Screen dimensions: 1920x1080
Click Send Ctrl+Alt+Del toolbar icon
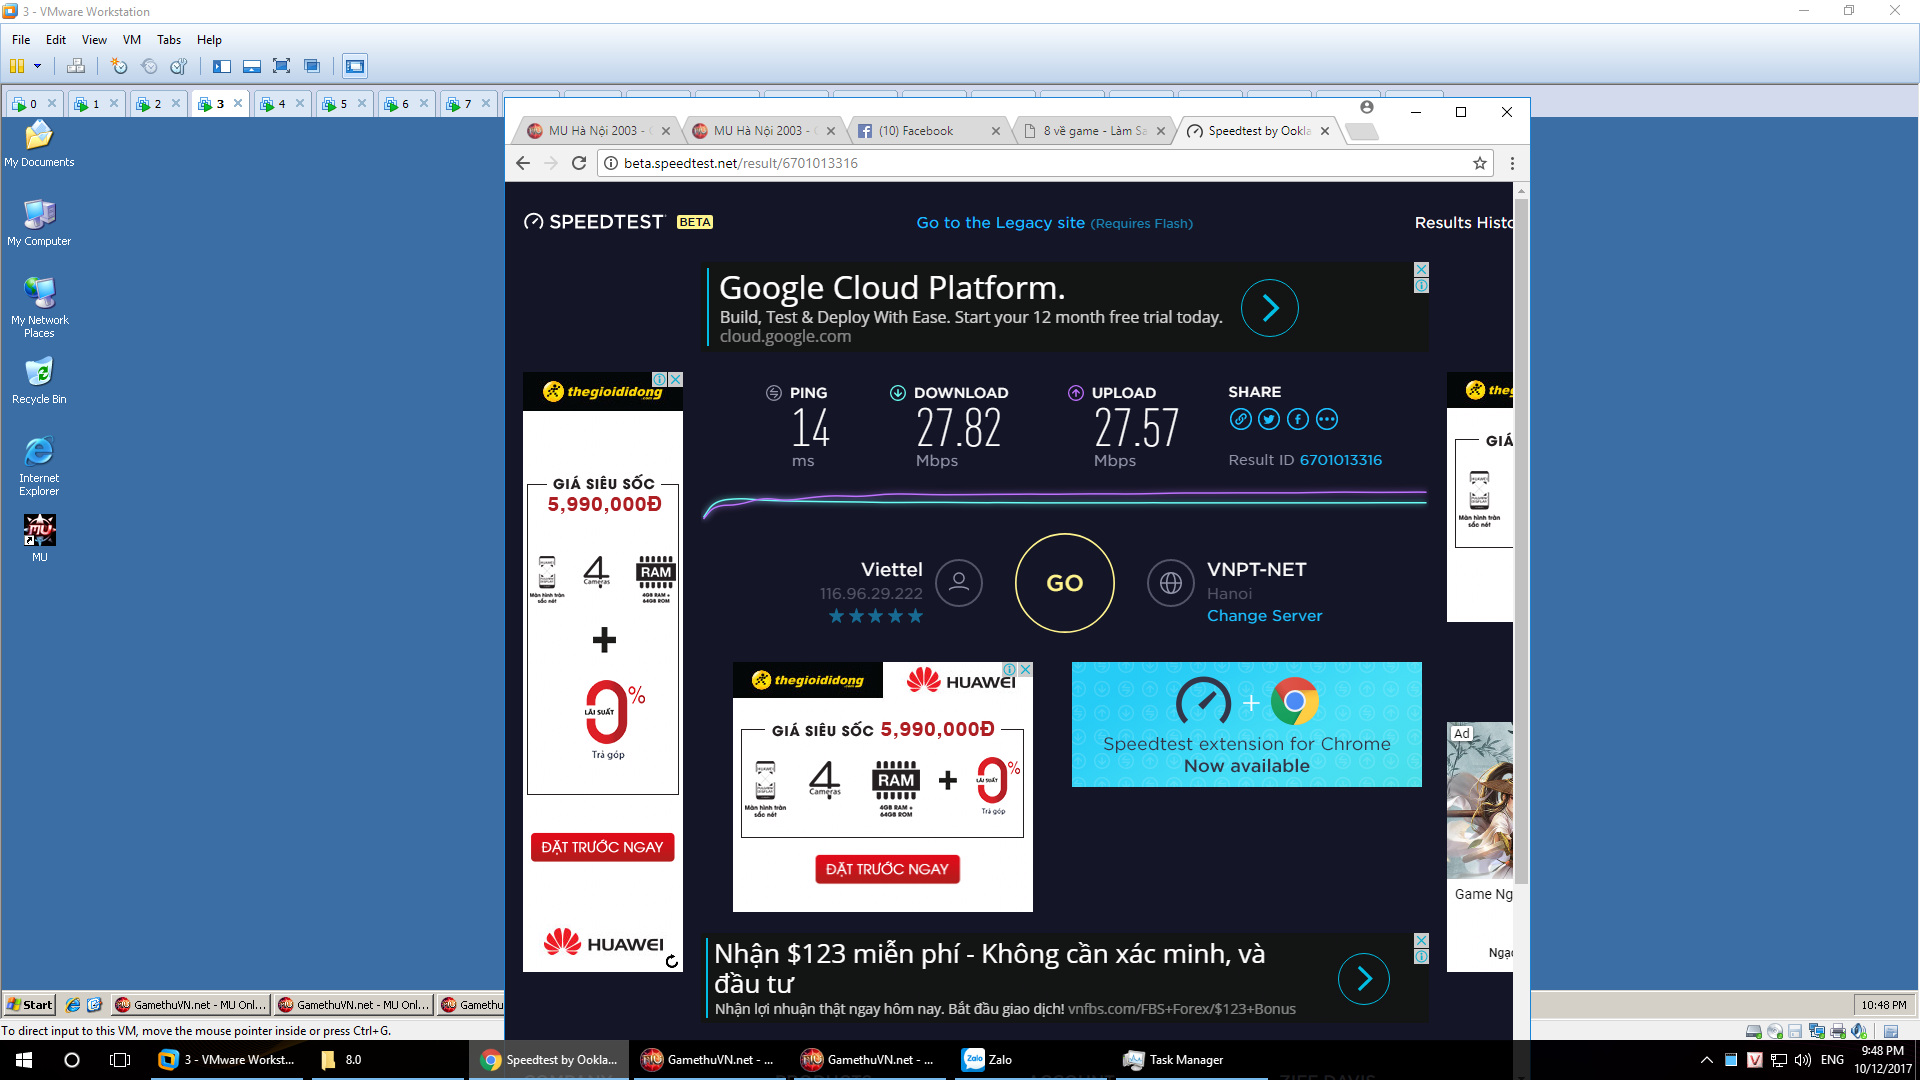pyautogui.click(x=76, y=66)
